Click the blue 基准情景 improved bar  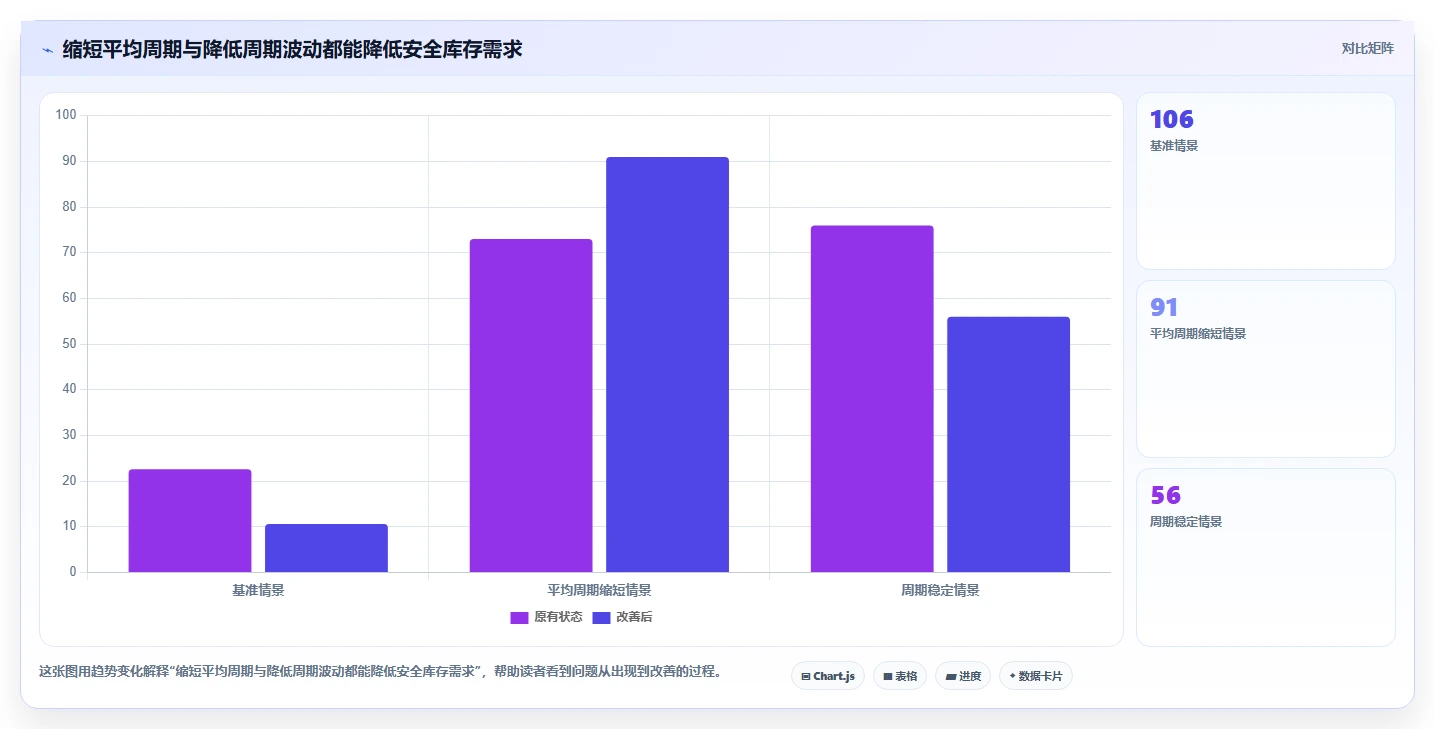(x=326, y=548)
